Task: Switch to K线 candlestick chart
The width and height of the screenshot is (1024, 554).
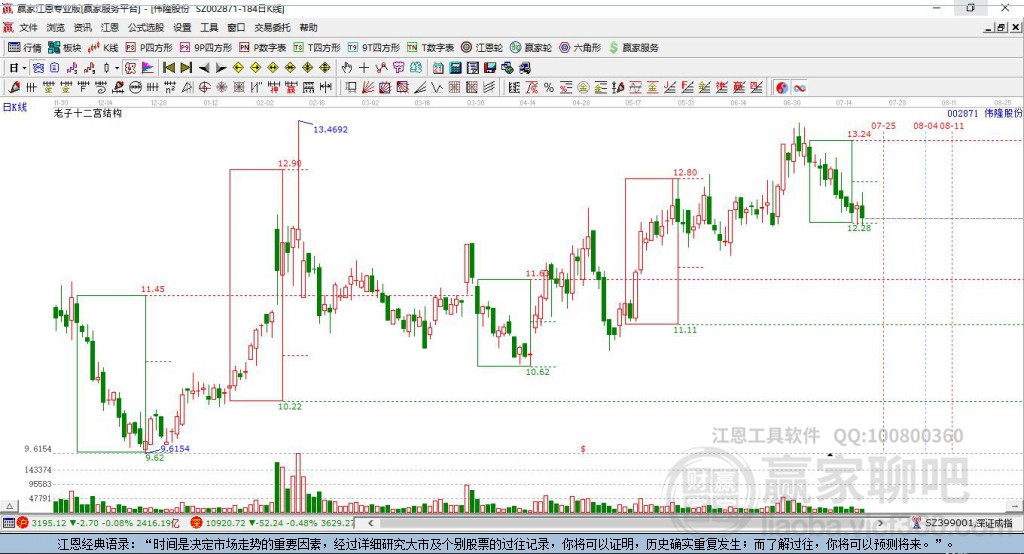Action: [103, 48]
